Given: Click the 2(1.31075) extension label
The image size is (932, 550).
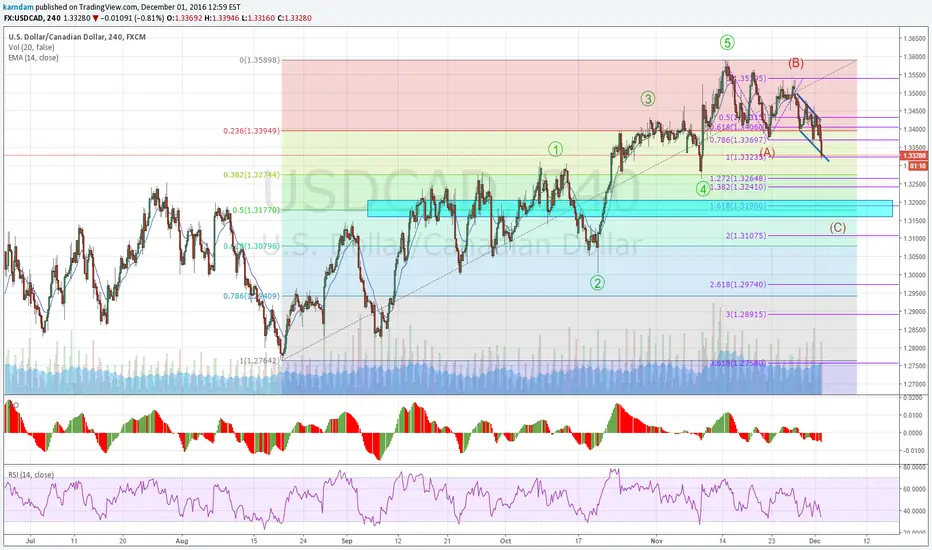Looking at the screenshot, I should [x=746, y=235].
